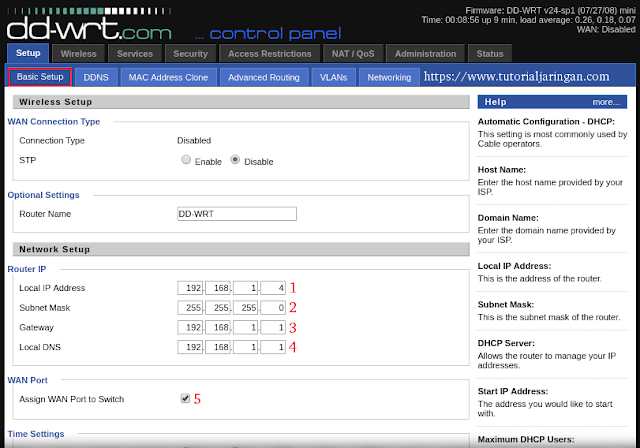Open the DDNS sub-tab
This screenshot has width=640, height=448.
pyautogui.click(x=96, y=77)
